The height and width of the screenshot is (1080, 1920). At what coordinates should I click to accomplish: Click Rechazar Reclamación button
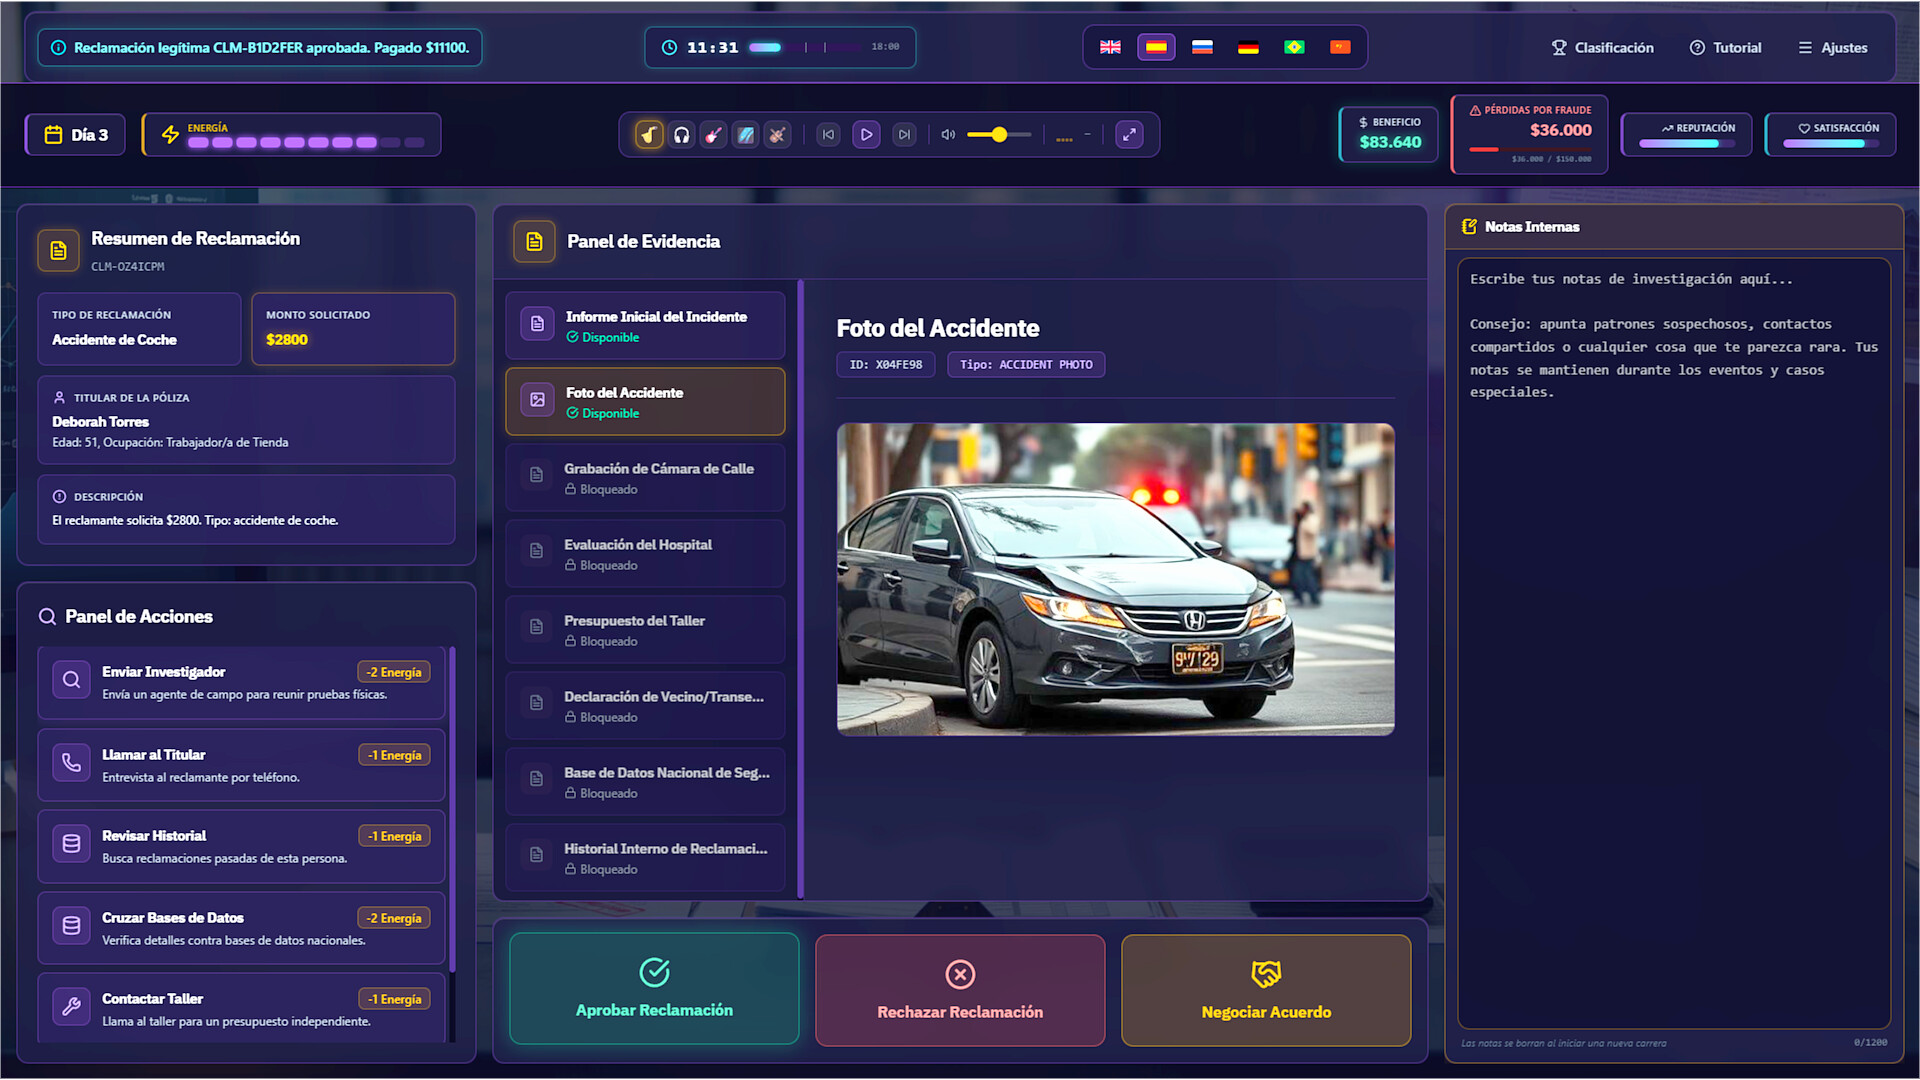click(x=960, y=990)
